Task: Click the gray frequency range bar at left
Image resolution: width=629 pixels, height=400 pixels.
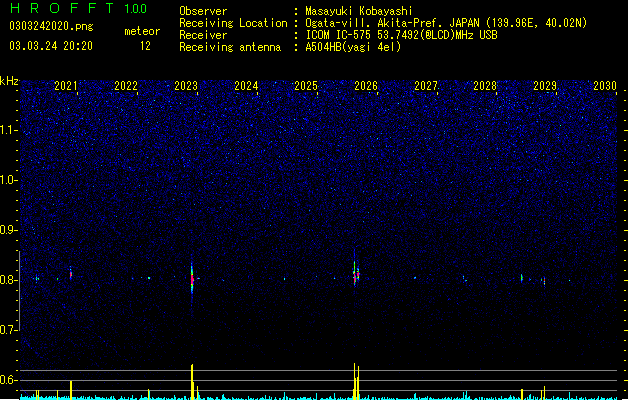Action: point(19,290)
